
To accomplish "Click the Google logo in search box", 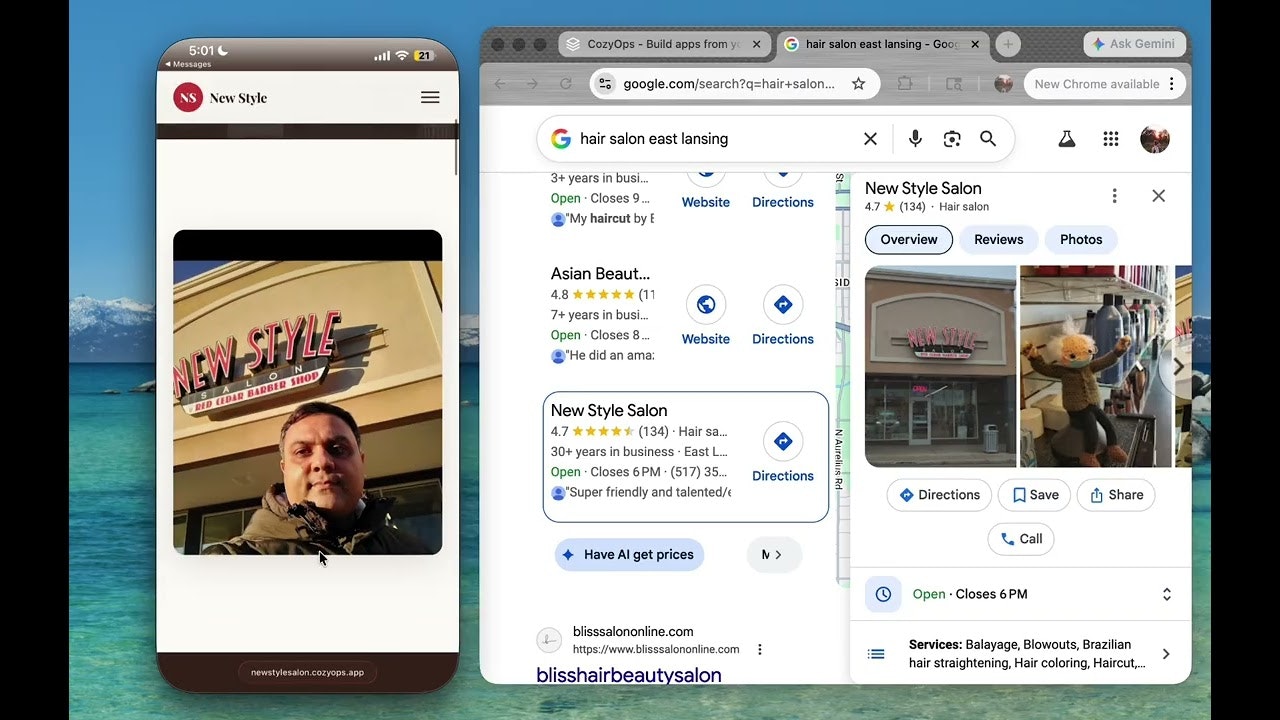I will click(x=561, y=139).
